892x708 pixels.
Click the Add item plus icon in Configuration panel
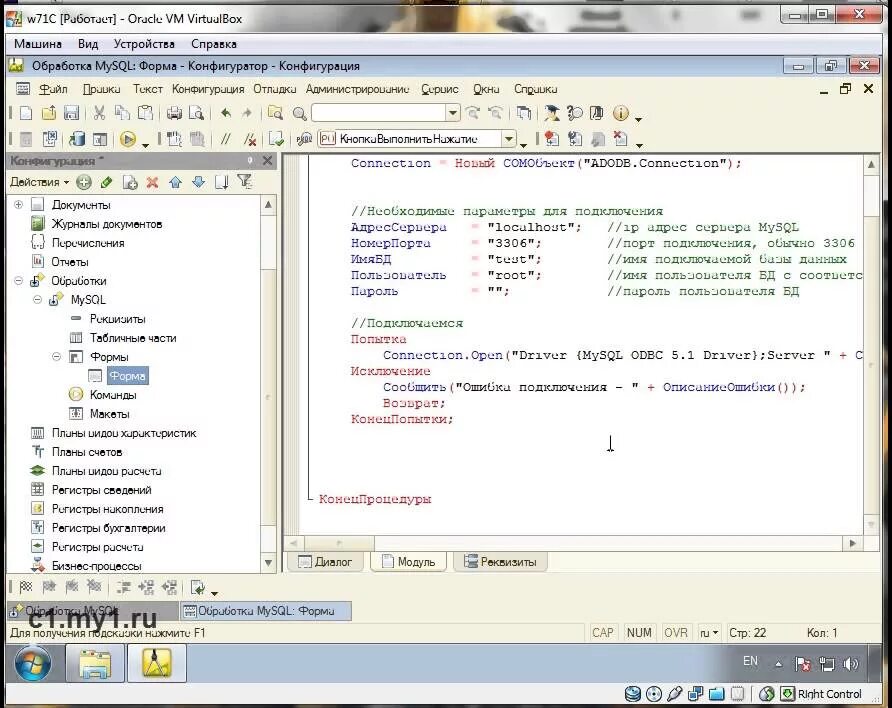point(84,182)
